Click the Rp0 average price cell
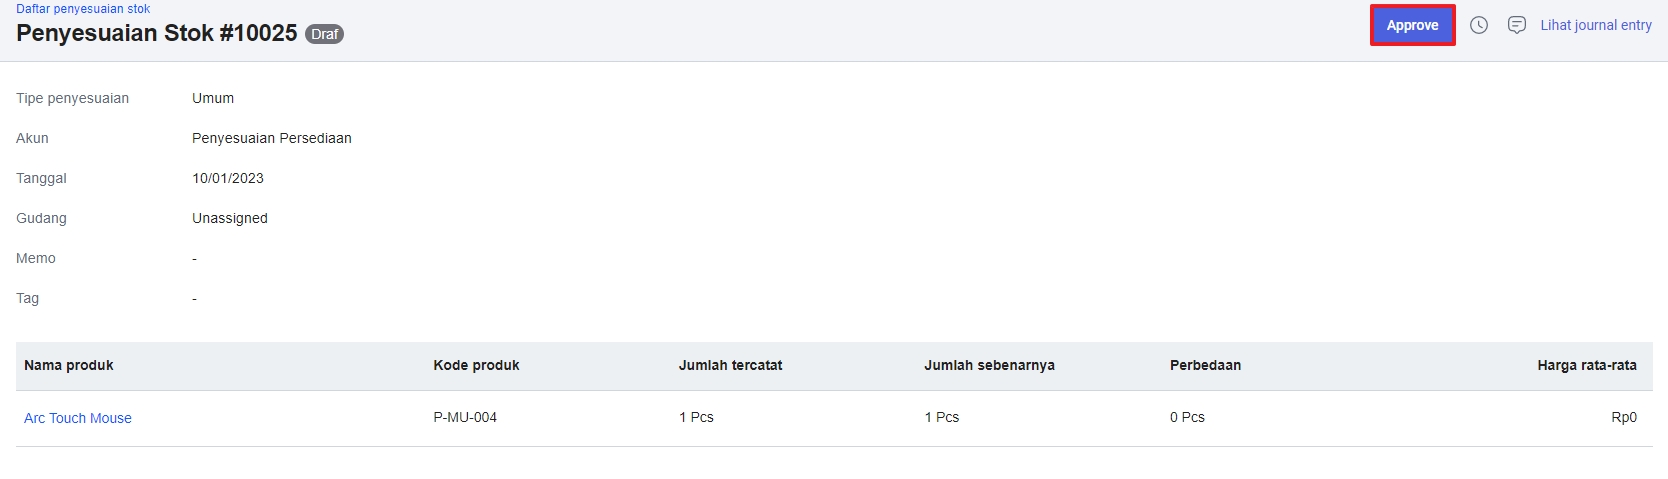Viewport: 1668px width, 479px height. click(x=1623, y=418)
